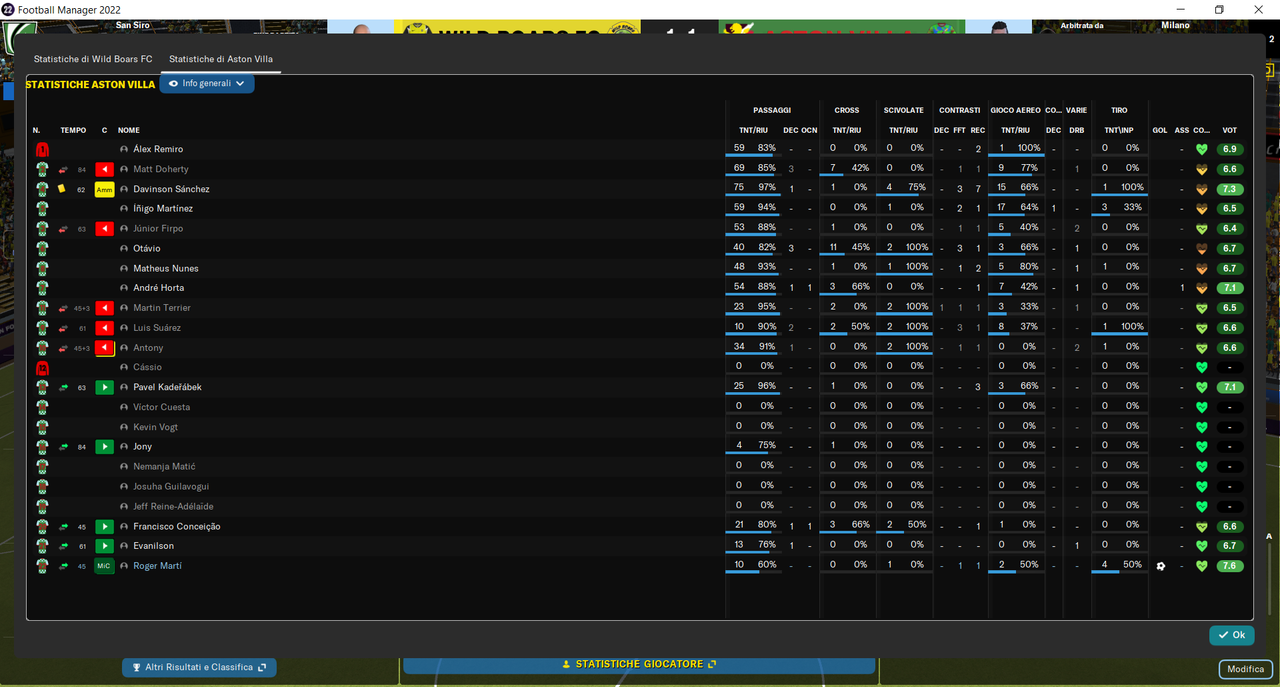
Task: Open player Jeff Reine-Adélaïde
Action: (x=173, y=506)
